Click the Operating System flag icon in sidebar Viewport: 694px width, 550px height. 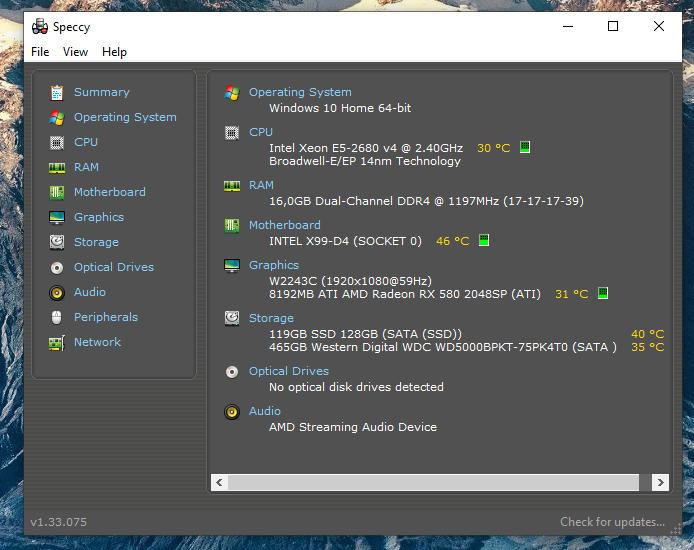click(57, 118)
